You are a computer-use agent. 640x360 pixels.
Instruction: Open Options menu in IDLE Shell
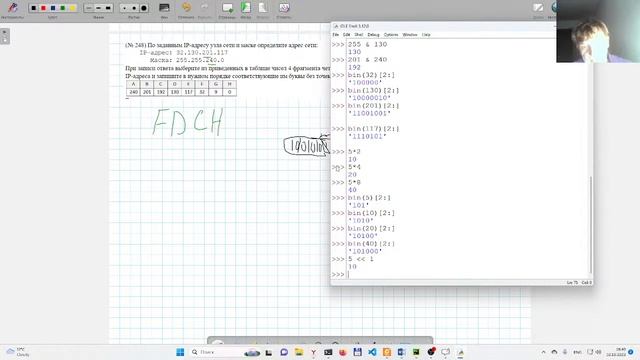point(391,35)
